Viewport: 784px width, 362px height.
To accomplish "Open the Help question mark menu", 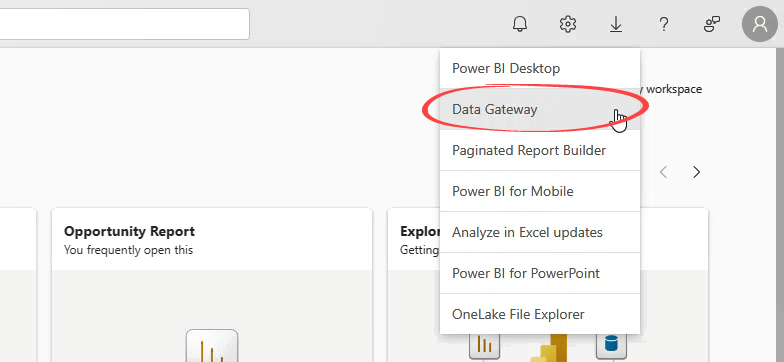I will (x=664, y=24).
